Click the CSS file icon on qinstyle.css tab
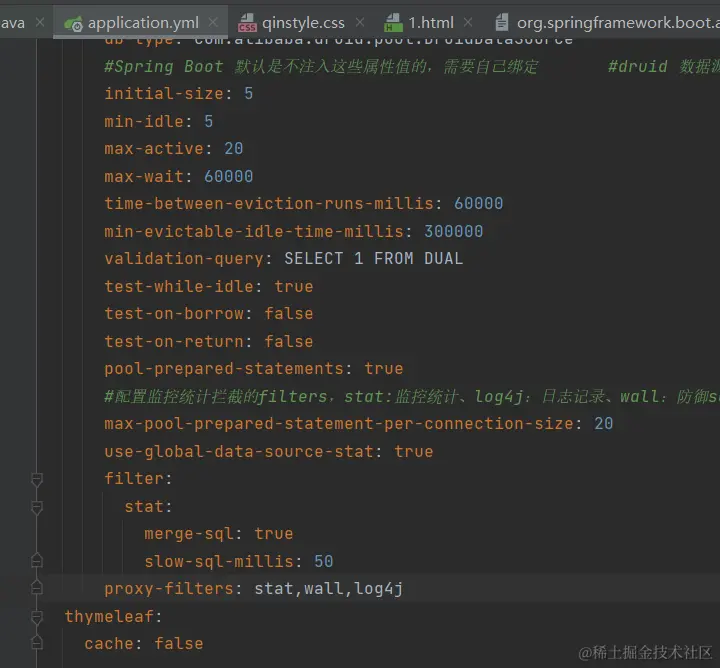The image size is (720, 668). (x=247, y=23)
